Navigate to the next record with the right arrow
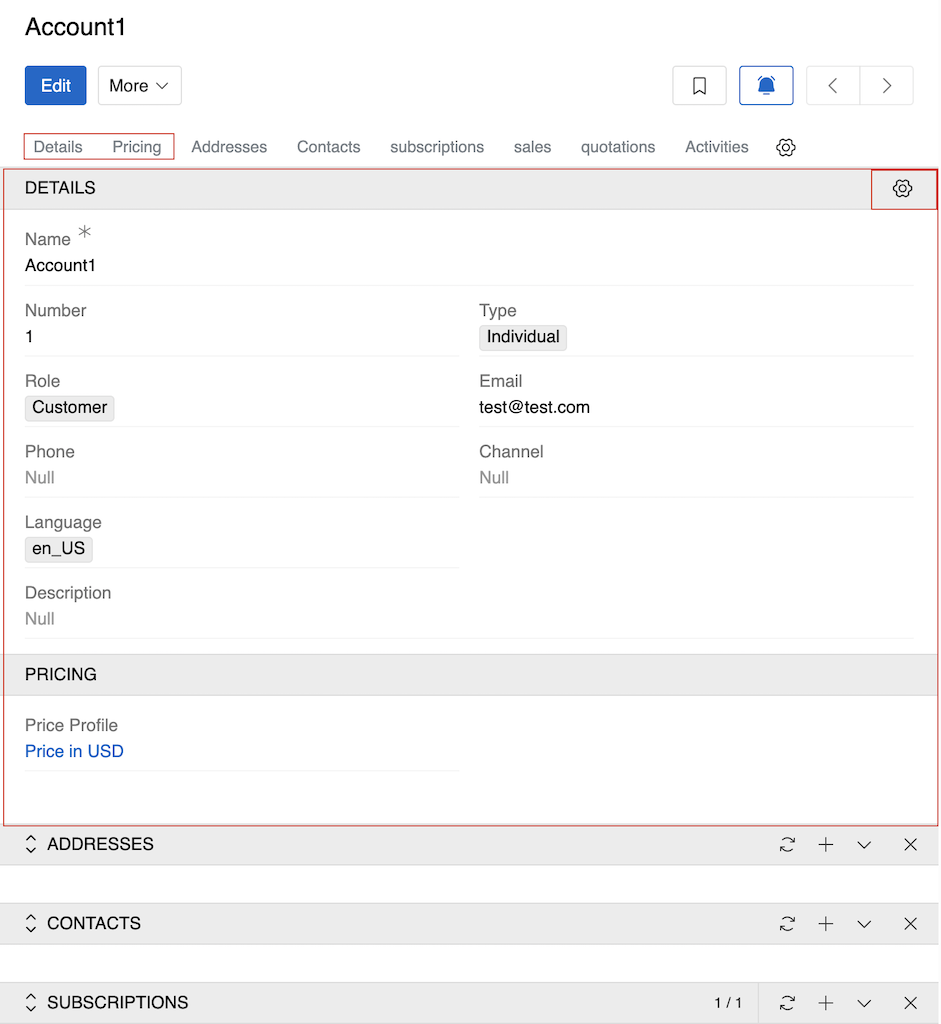941x1024 pixels. tap(886, 85)
